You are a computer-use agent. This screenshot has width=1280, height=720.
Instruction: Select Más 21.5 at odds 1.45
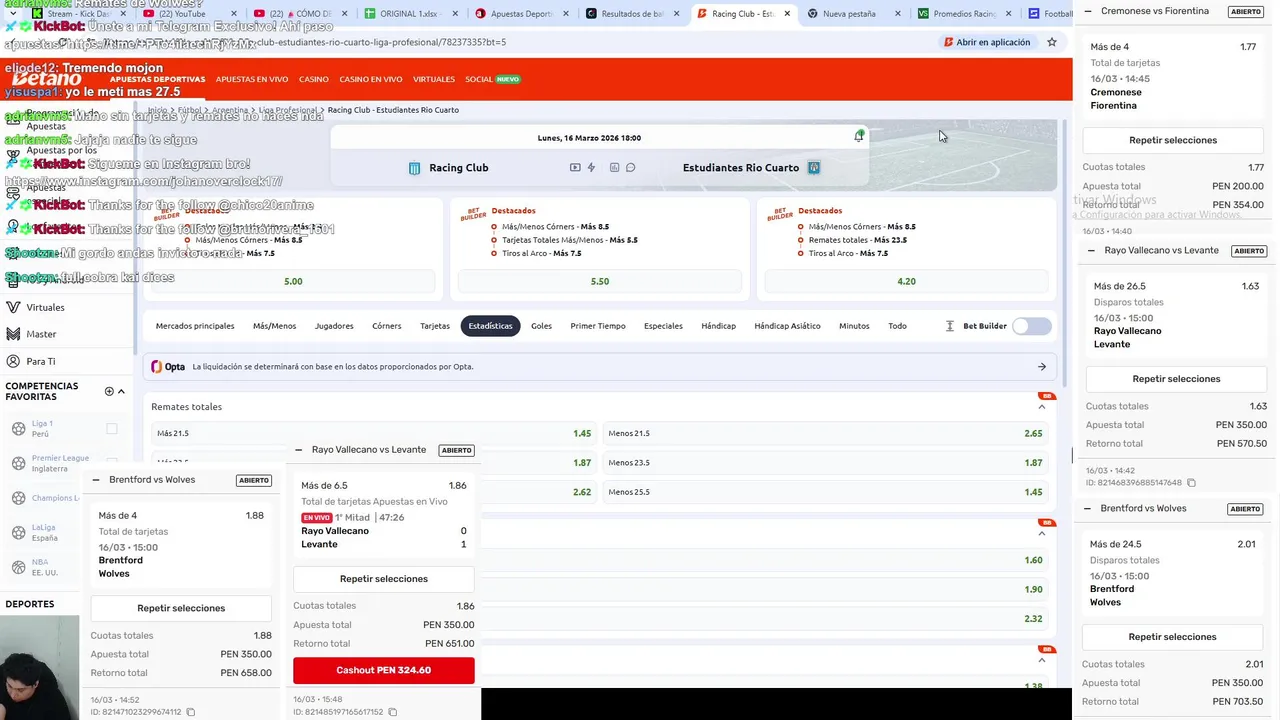click(374, 433)
